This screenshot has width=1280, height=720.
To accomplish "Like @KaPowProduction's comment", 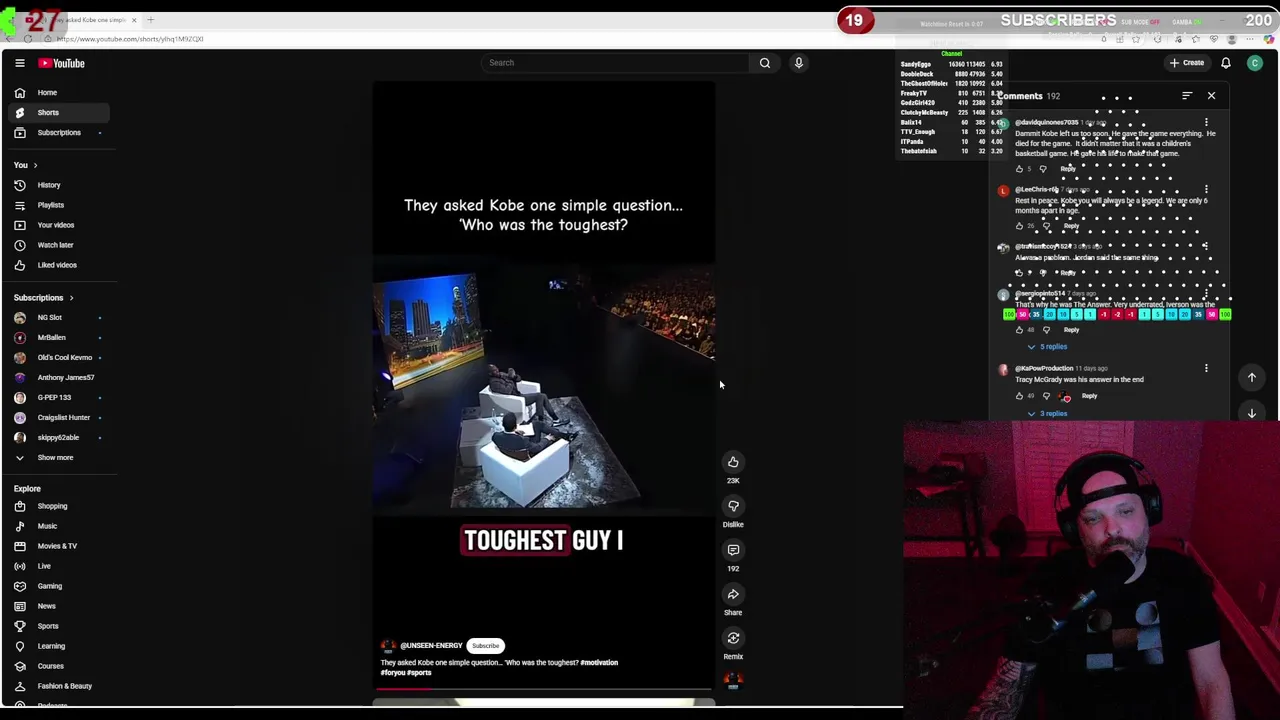I will tap(1019, 396).
